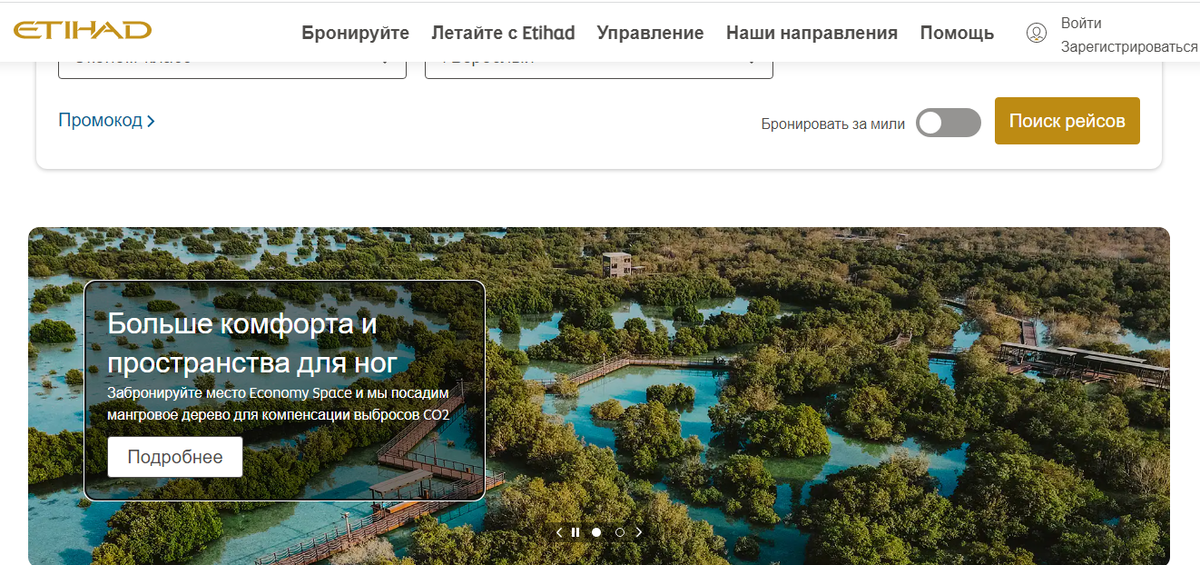
Task: Expand the Промокод link with chevron
Action: 107,120
